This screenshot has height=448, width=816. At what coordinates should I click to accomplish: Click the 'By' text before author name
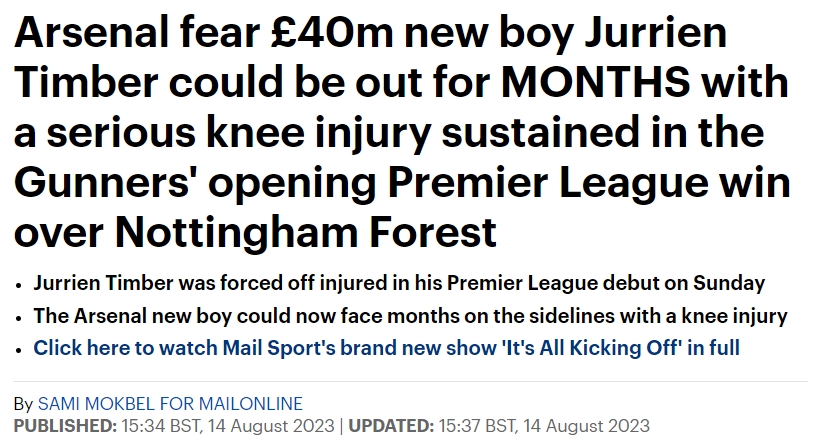23,404
